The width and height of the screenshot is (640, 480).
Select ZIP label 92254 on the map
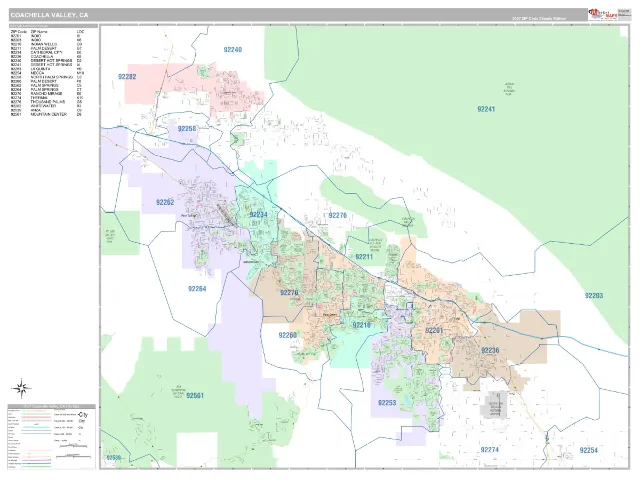(589, 451)
